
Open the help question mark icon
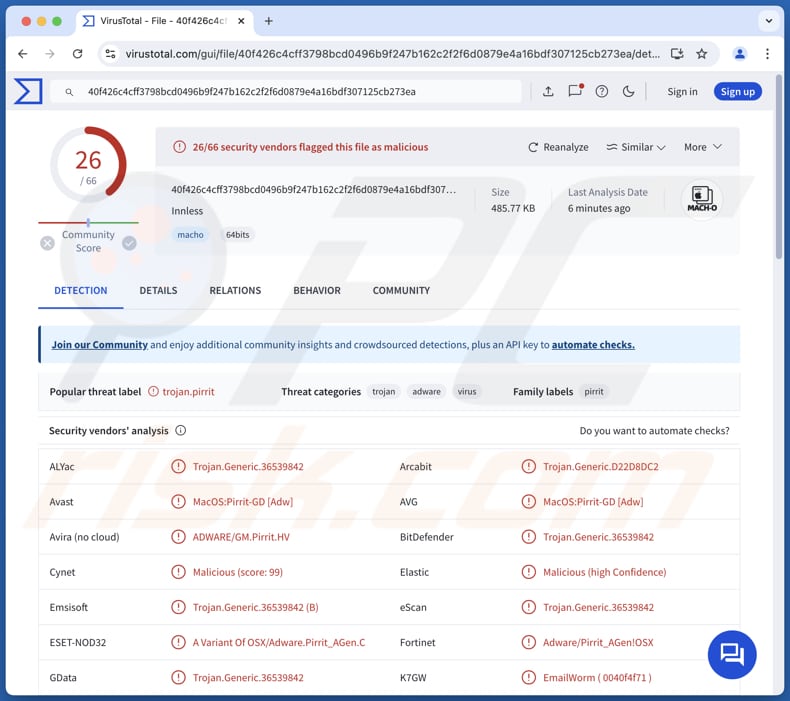click(x=602, y=91)
